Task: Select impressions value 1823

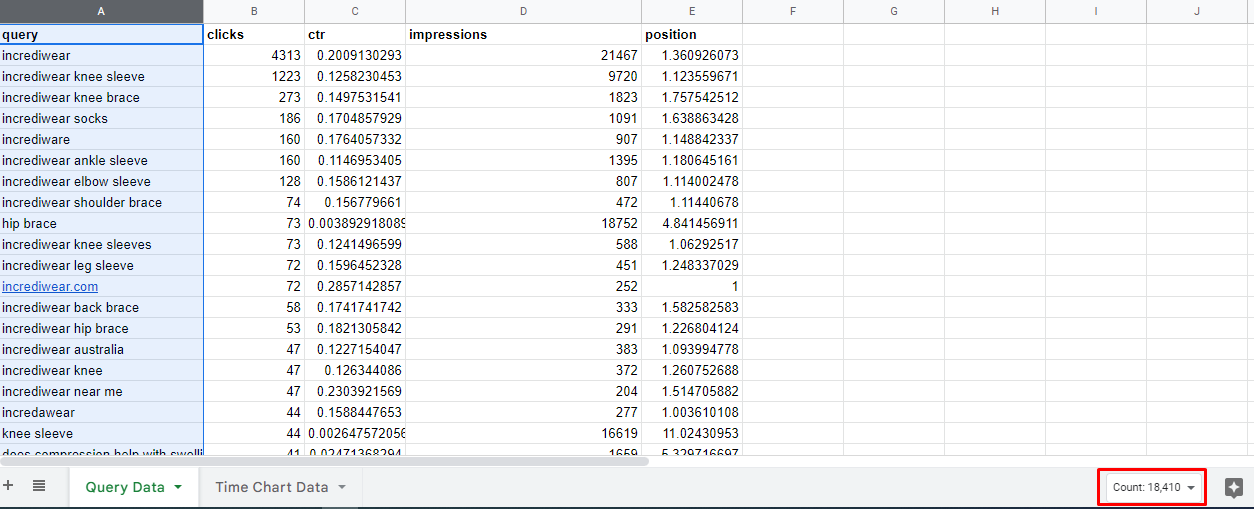Action: coord(524,97)
